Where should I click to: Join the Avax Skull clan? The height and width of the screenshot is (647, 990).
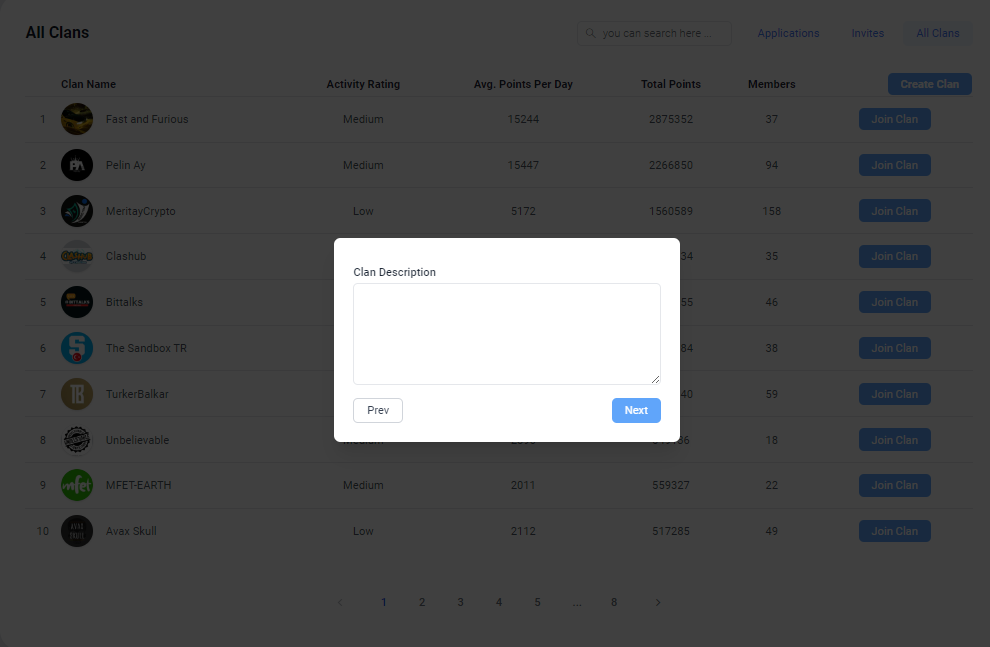point(895,531)
